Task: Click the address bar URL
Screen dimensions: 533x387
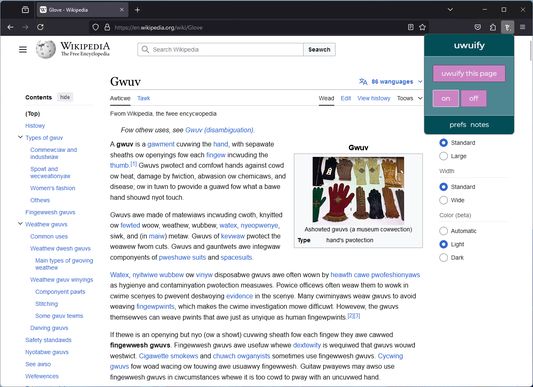Action: (x=158, y=28)
